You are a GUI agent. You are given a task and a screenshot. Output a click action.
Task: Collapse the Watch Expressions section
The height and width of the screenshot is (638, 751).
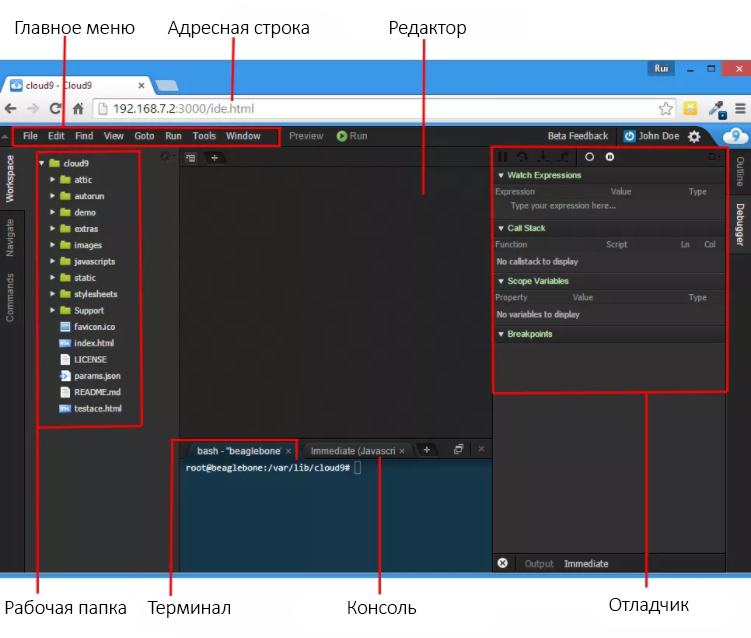(501, 176)
